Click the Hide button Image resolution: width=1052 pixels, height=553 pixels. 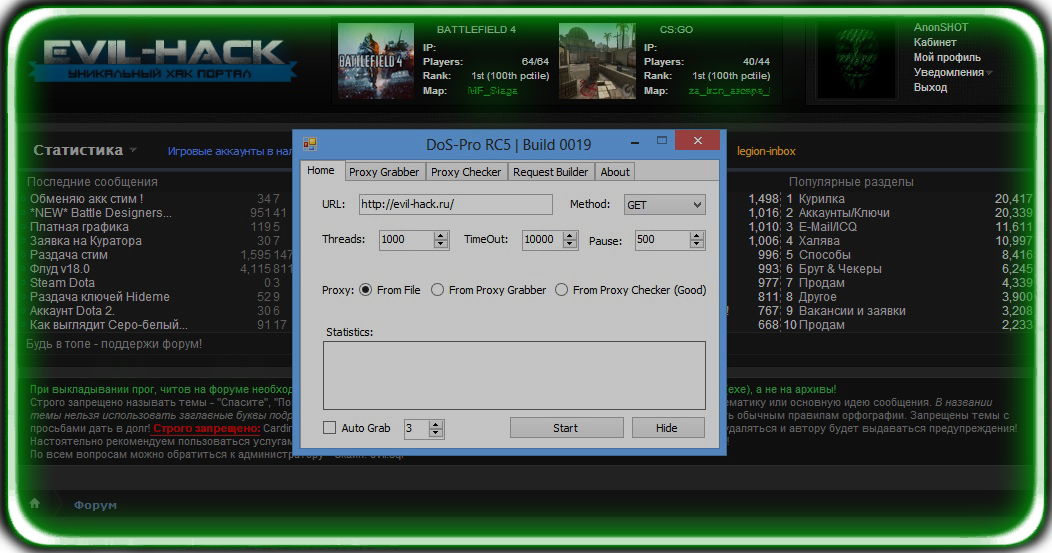668,428
